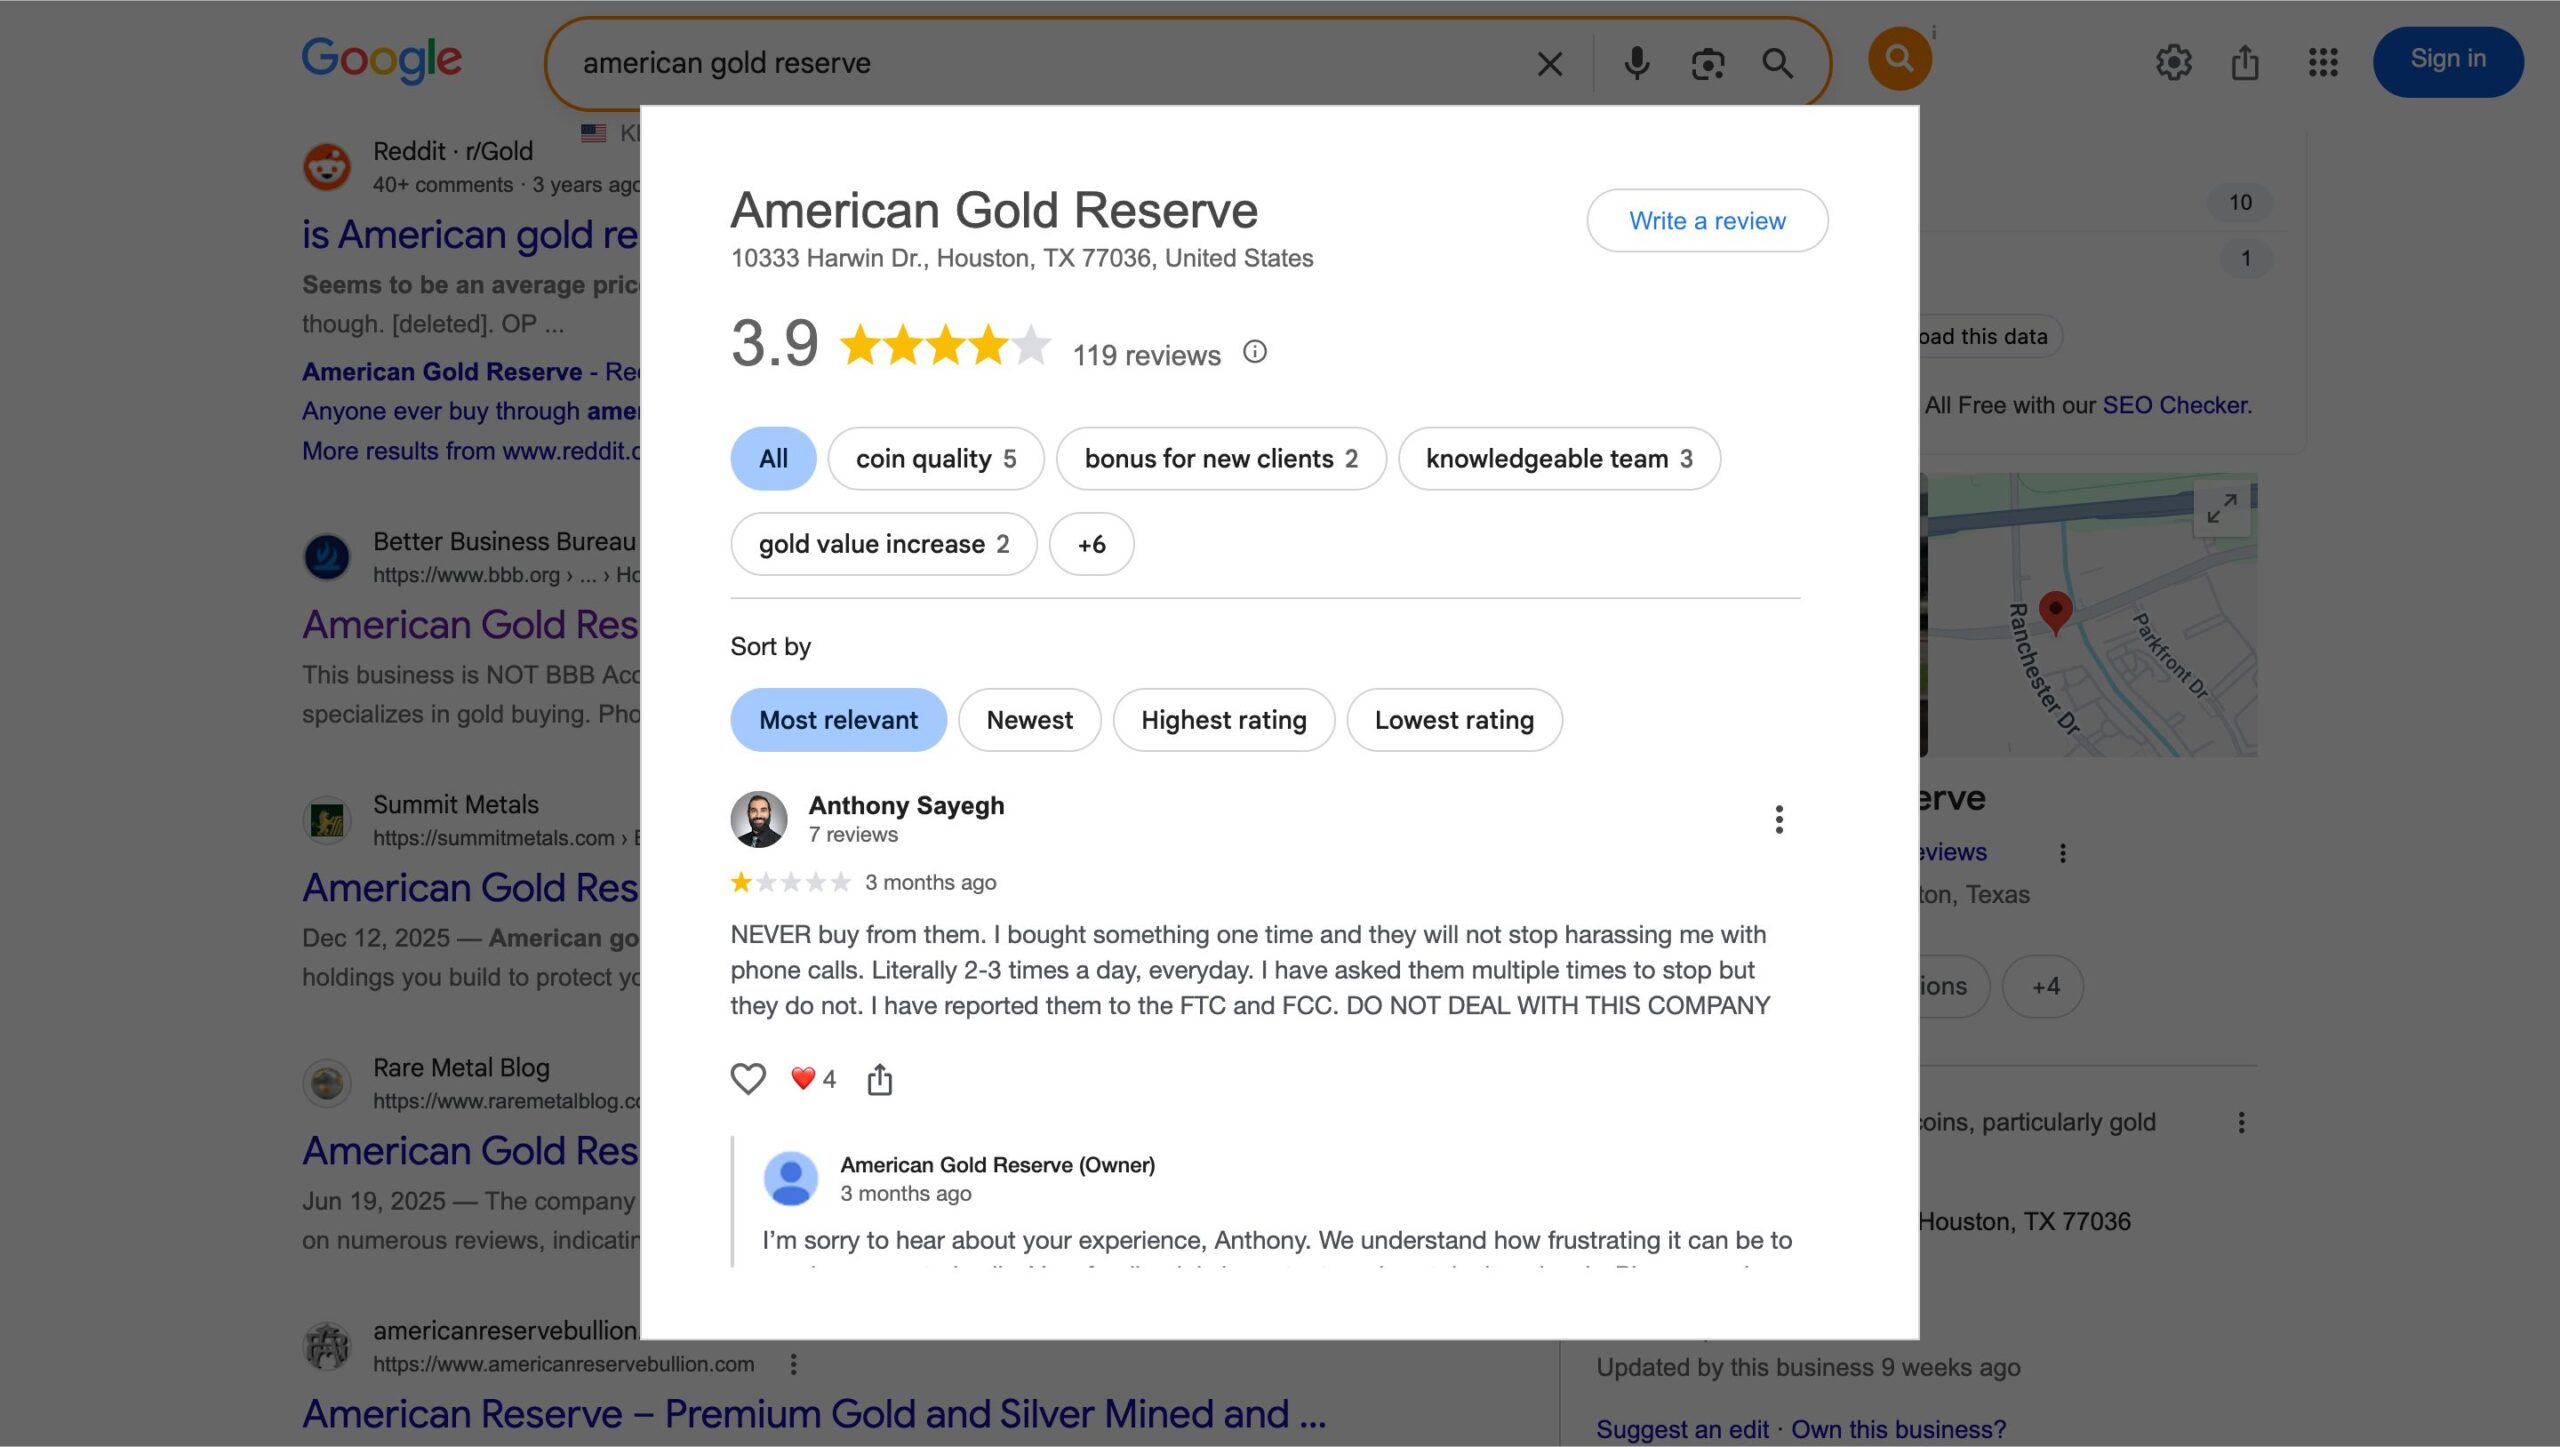The width and height of the screenshot is (2560, 1447).
Task: Open Better Business Bureau 'American Gold Res' result
Action: point(470,624)
